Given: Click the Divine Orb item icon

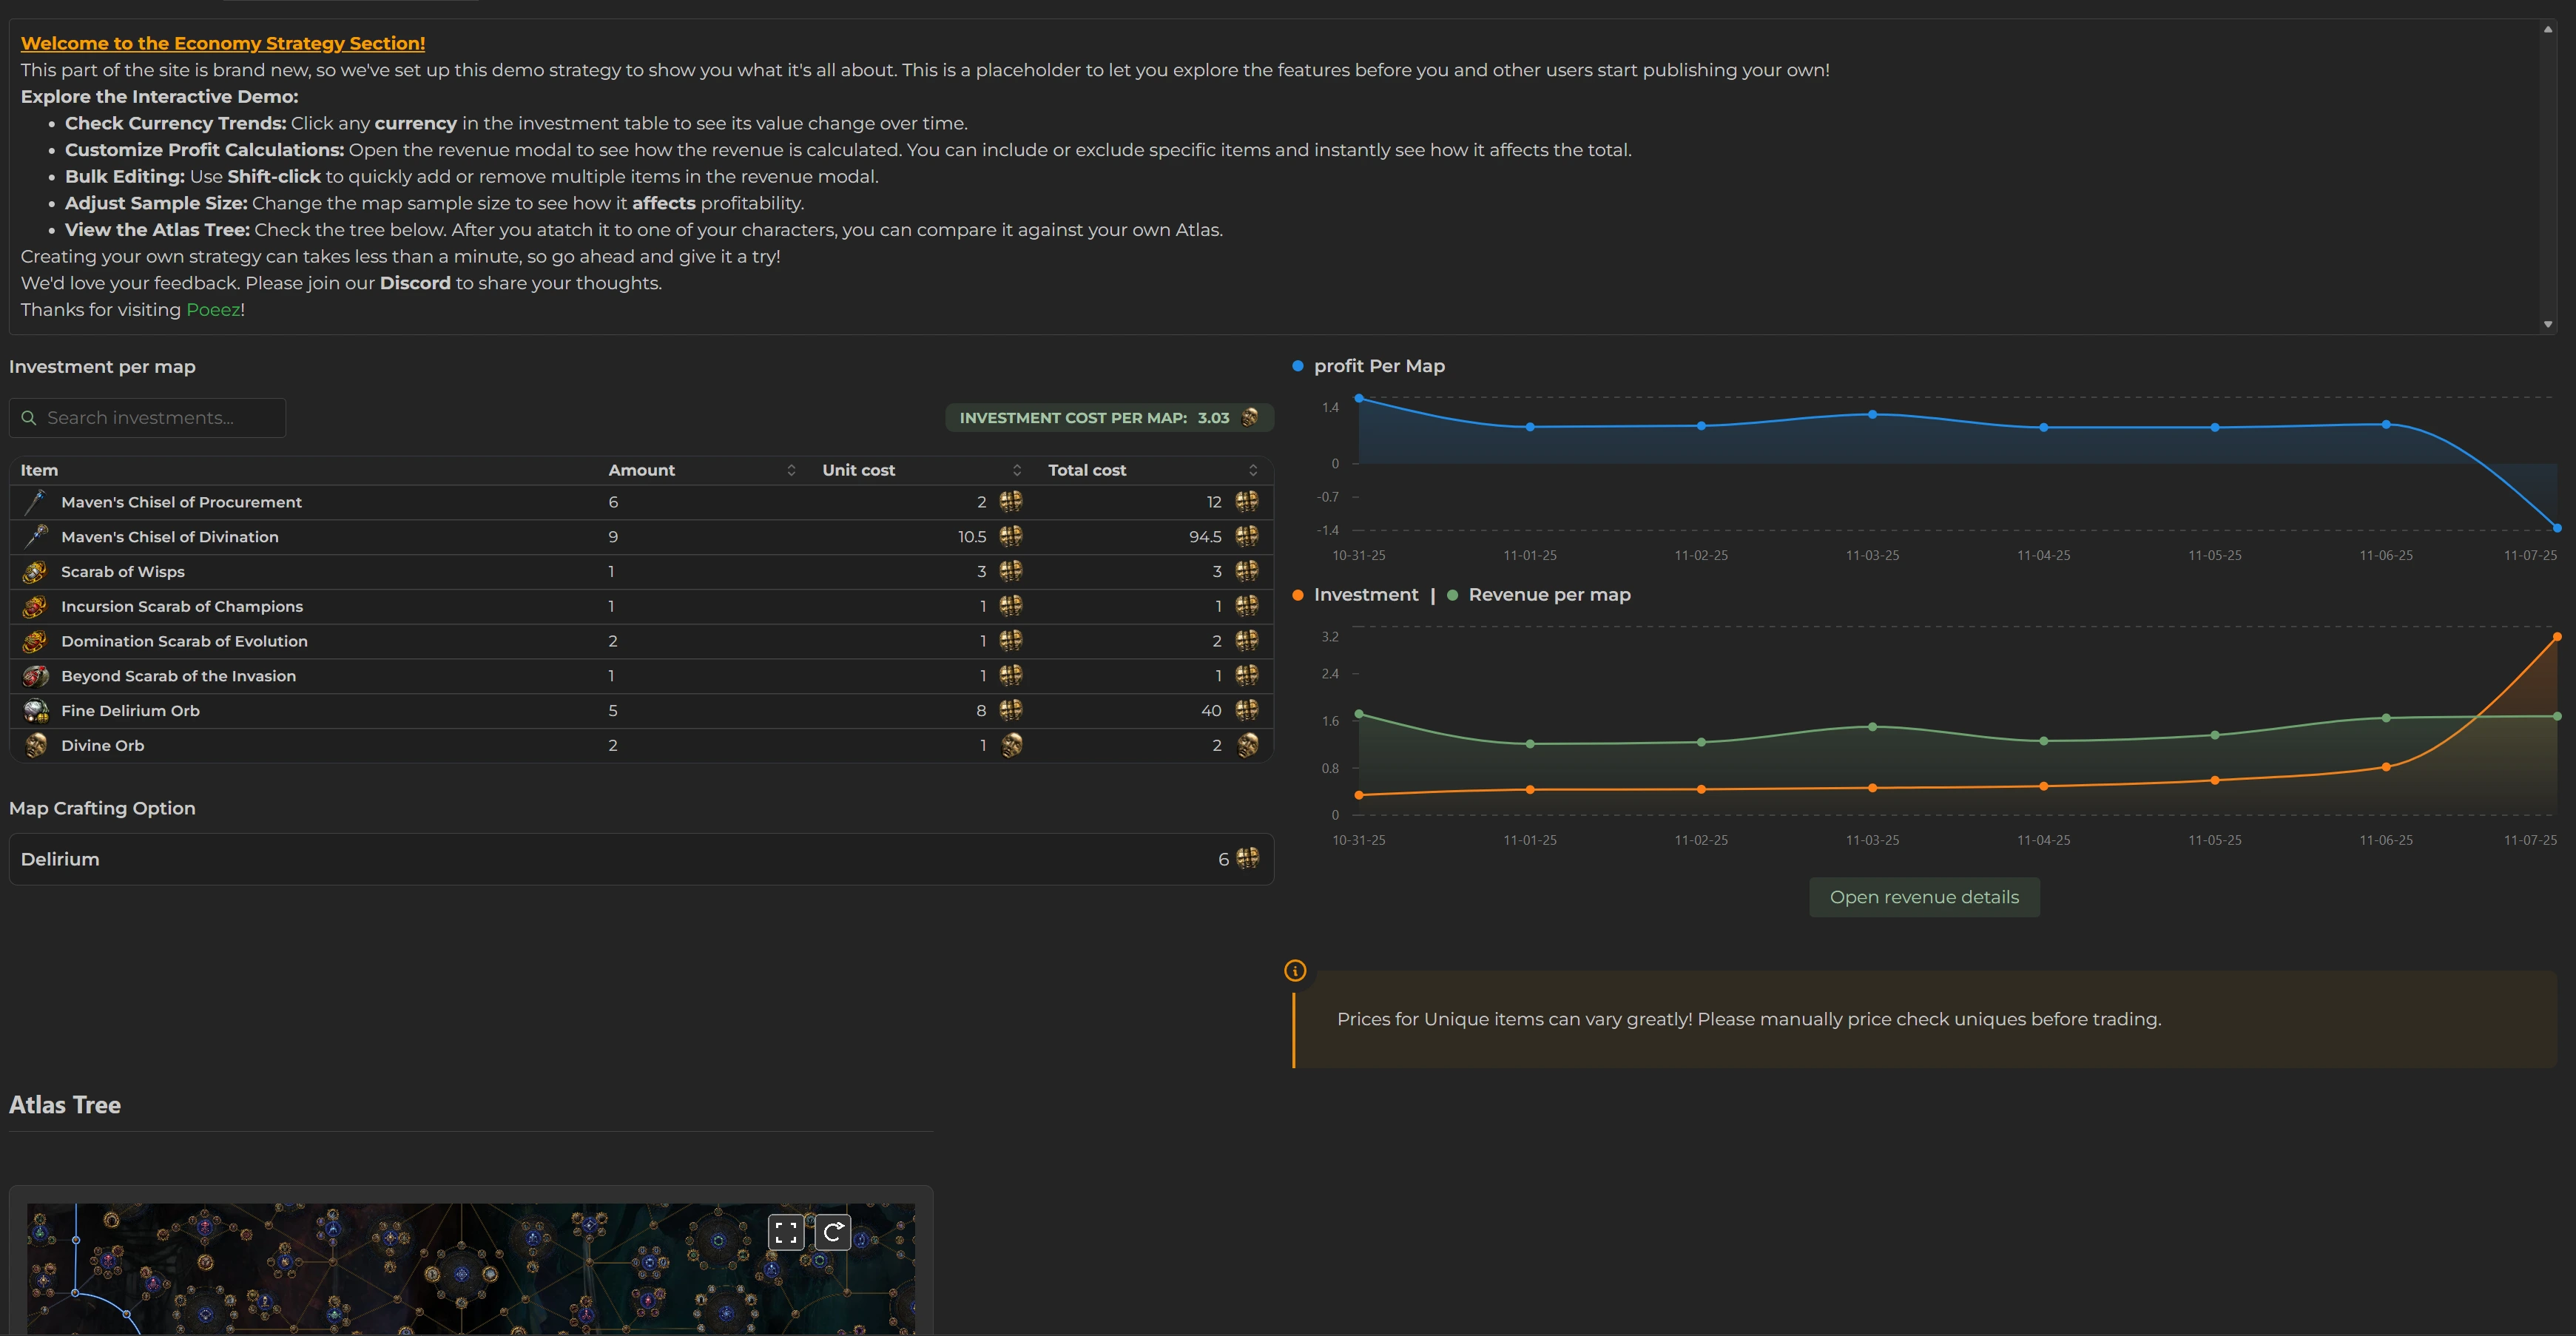Looking at the screenshot, I should [x=35, y=746].
